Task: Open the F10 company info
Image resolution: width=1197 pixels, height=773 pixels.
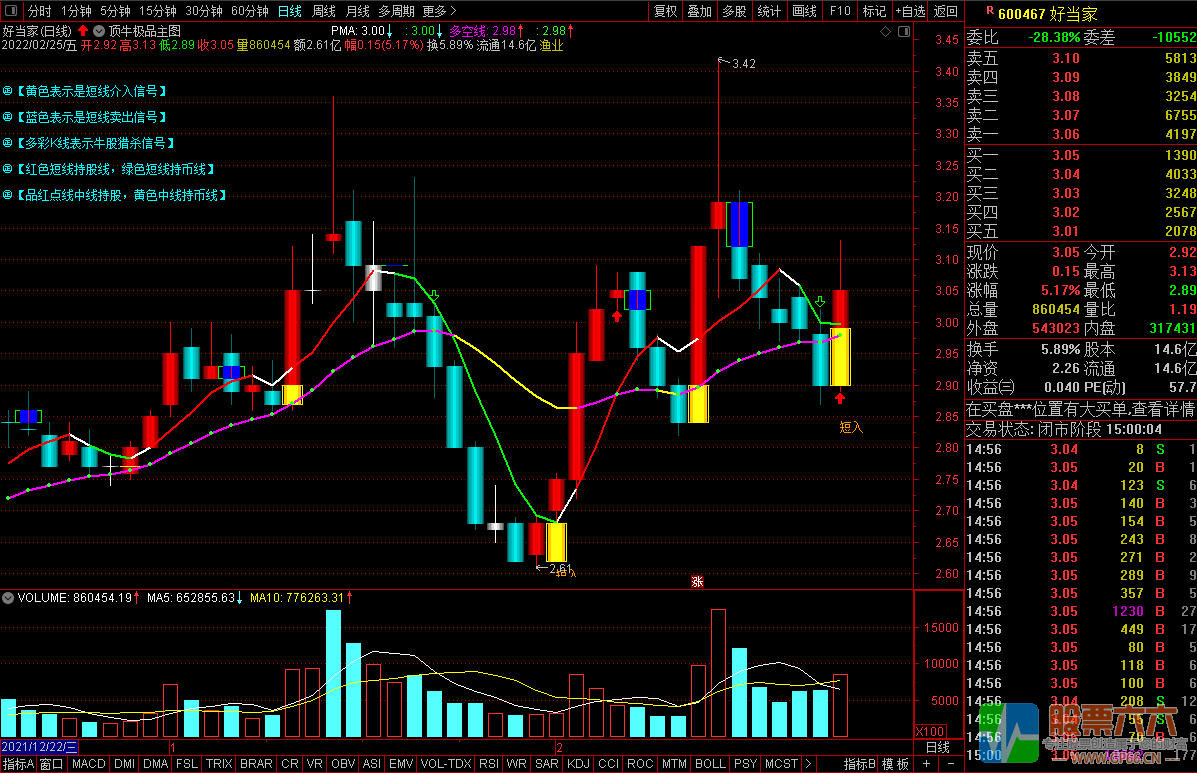Action: point(840,11)
